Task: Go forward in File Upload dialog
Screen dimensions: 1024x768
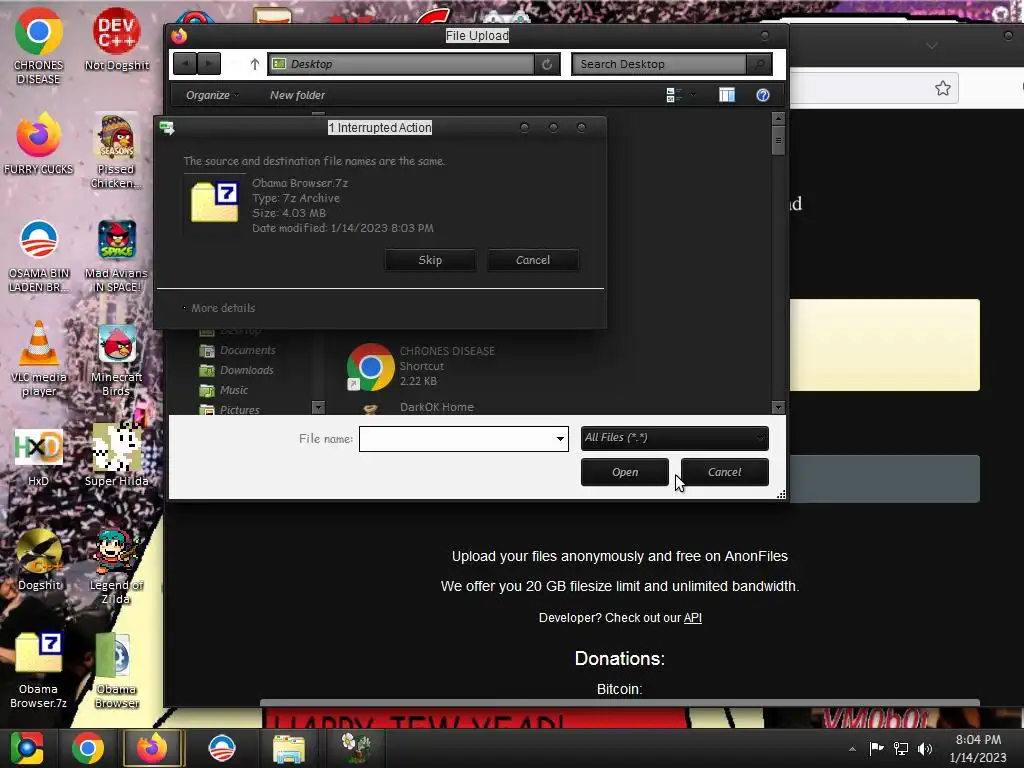Action: pos(209,64)
